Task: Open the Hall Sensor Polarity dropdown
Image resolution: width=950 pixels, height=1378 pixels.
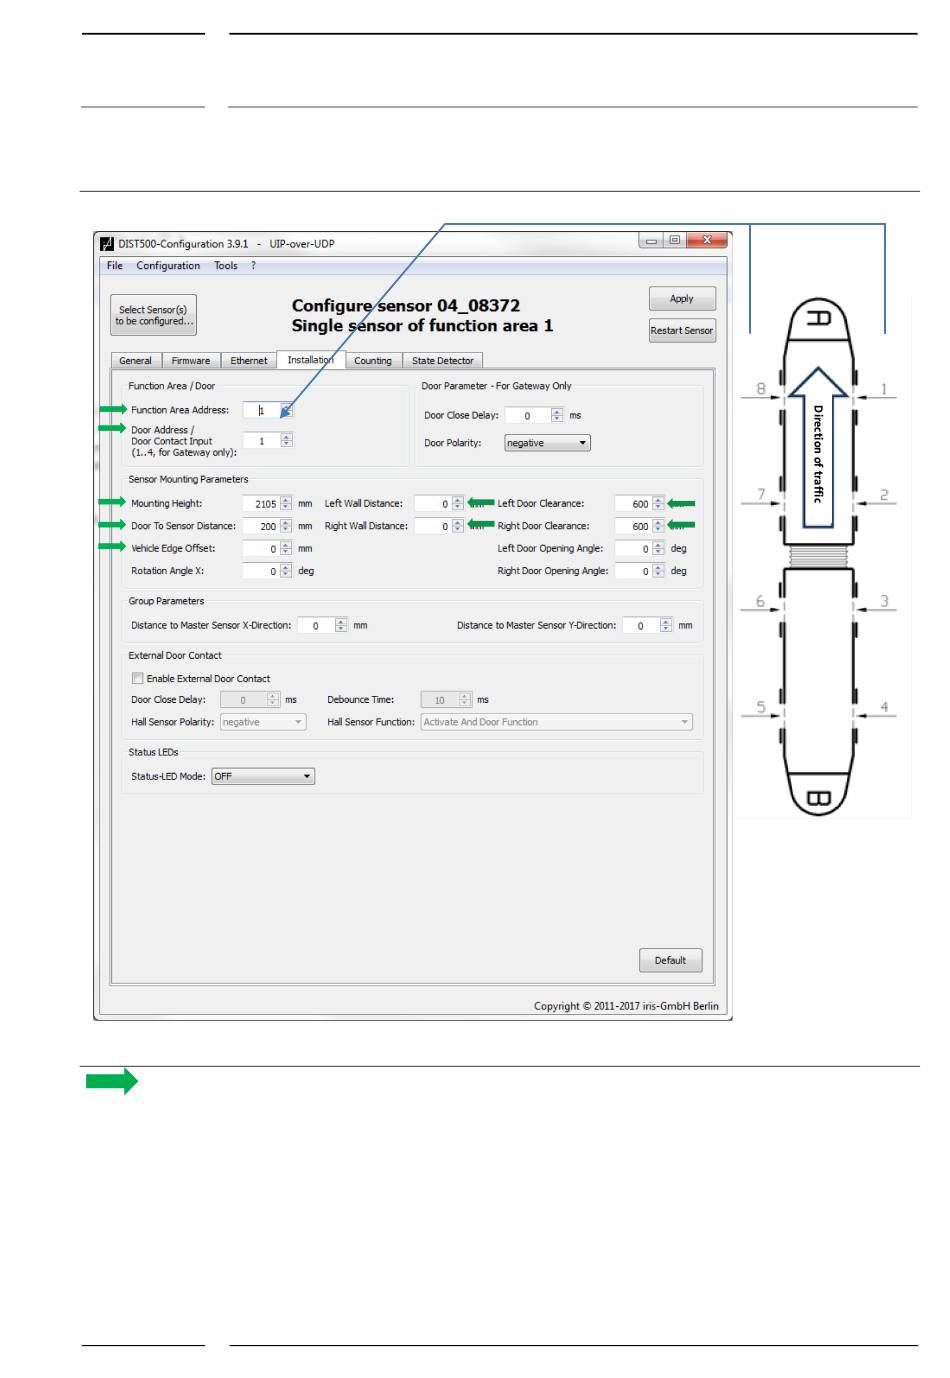Action: [x=263, y=722]
